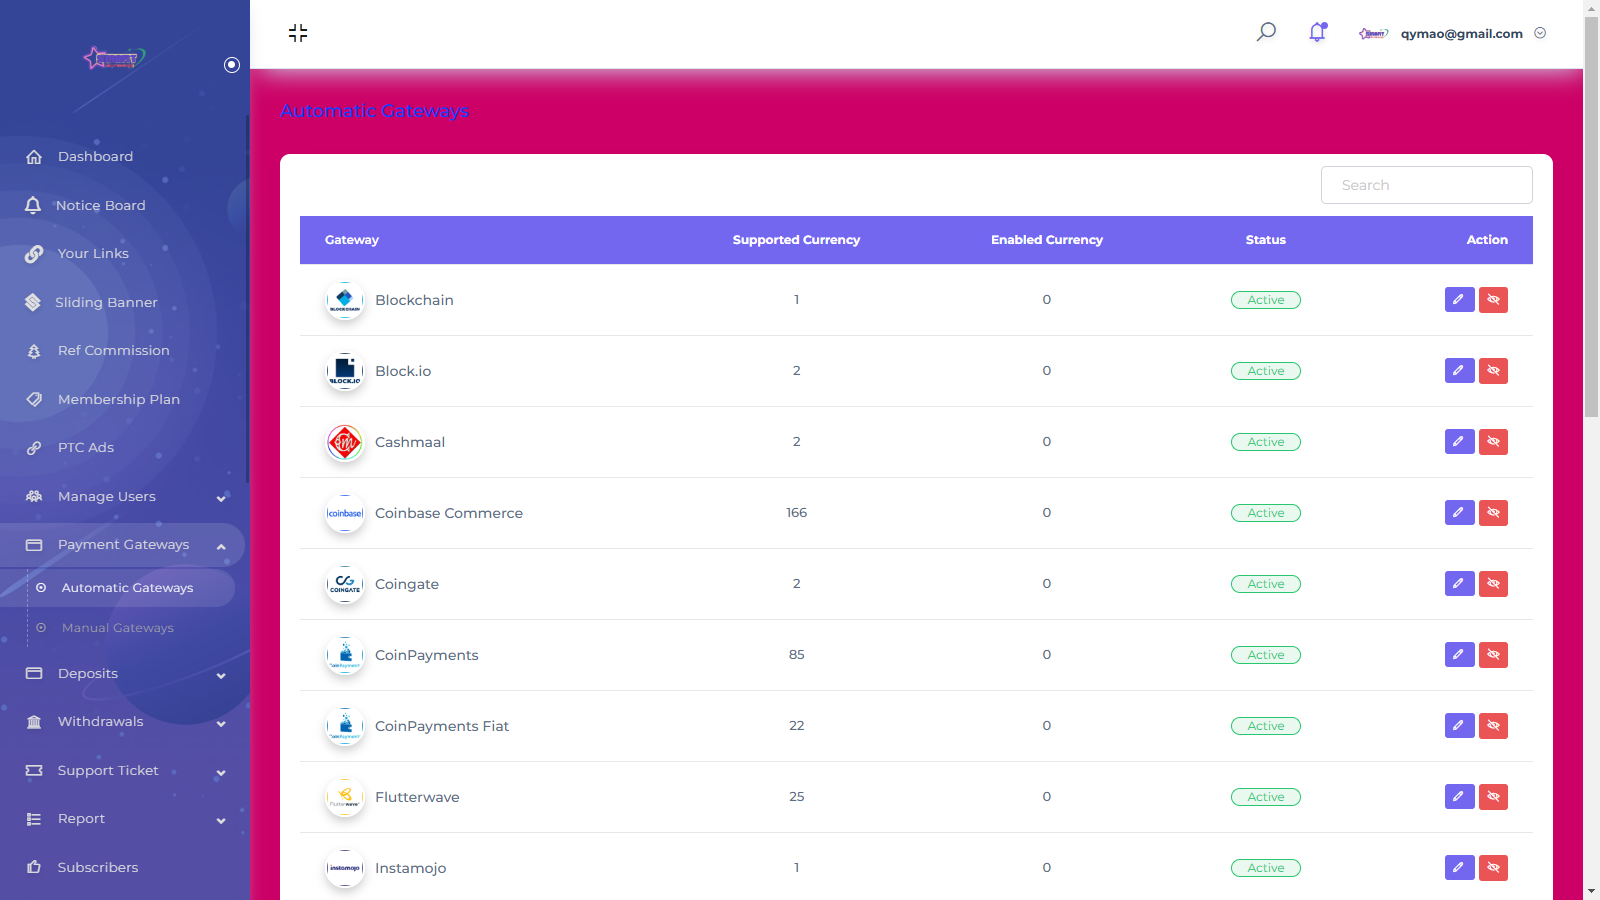Click the gateway Search input field

coord(1426,185)
